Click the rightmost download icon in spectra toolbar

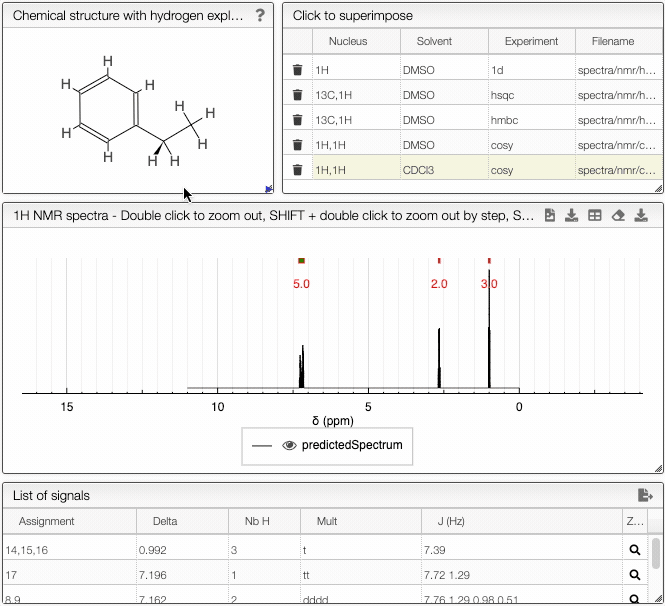coord(642,216)
